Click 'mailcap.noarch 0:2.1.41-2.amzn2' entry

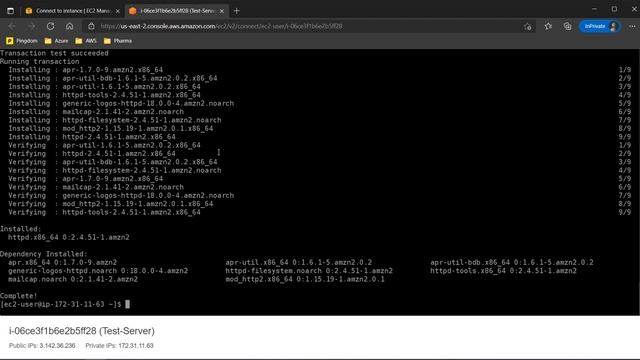coord(73,279)
